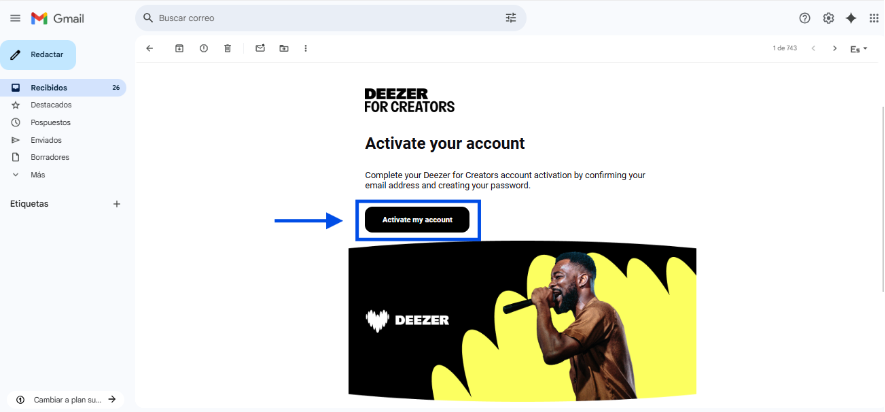Screen dimensions: 885x412
Task: Report email as spam
Action: [204, 49]
